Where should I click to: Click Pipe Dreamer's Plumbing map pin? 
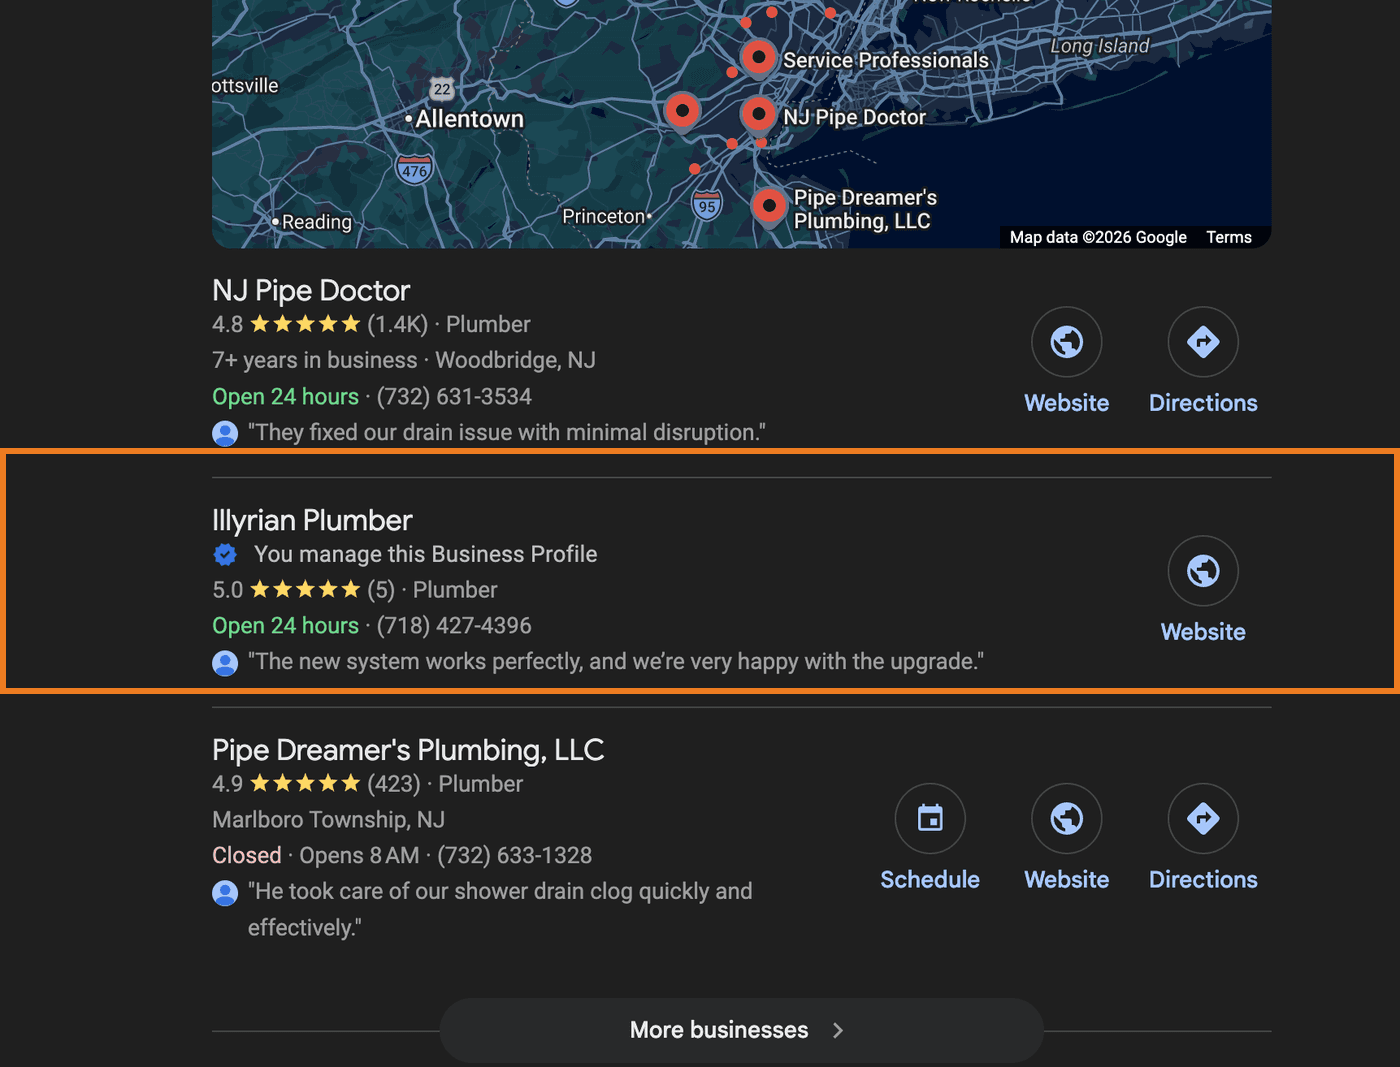(x=769, y=207)
